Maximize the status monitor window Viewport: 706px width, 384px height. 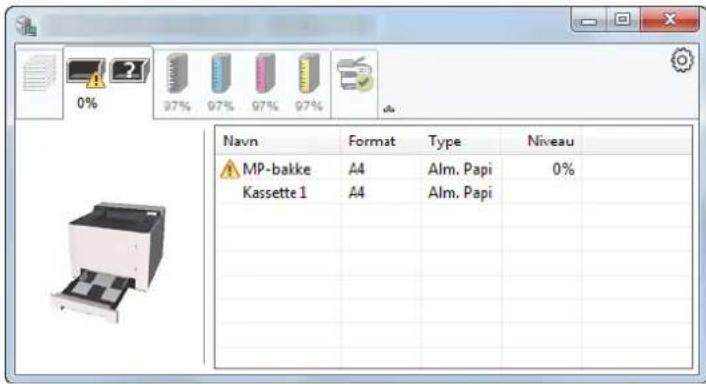pos(623,19)
